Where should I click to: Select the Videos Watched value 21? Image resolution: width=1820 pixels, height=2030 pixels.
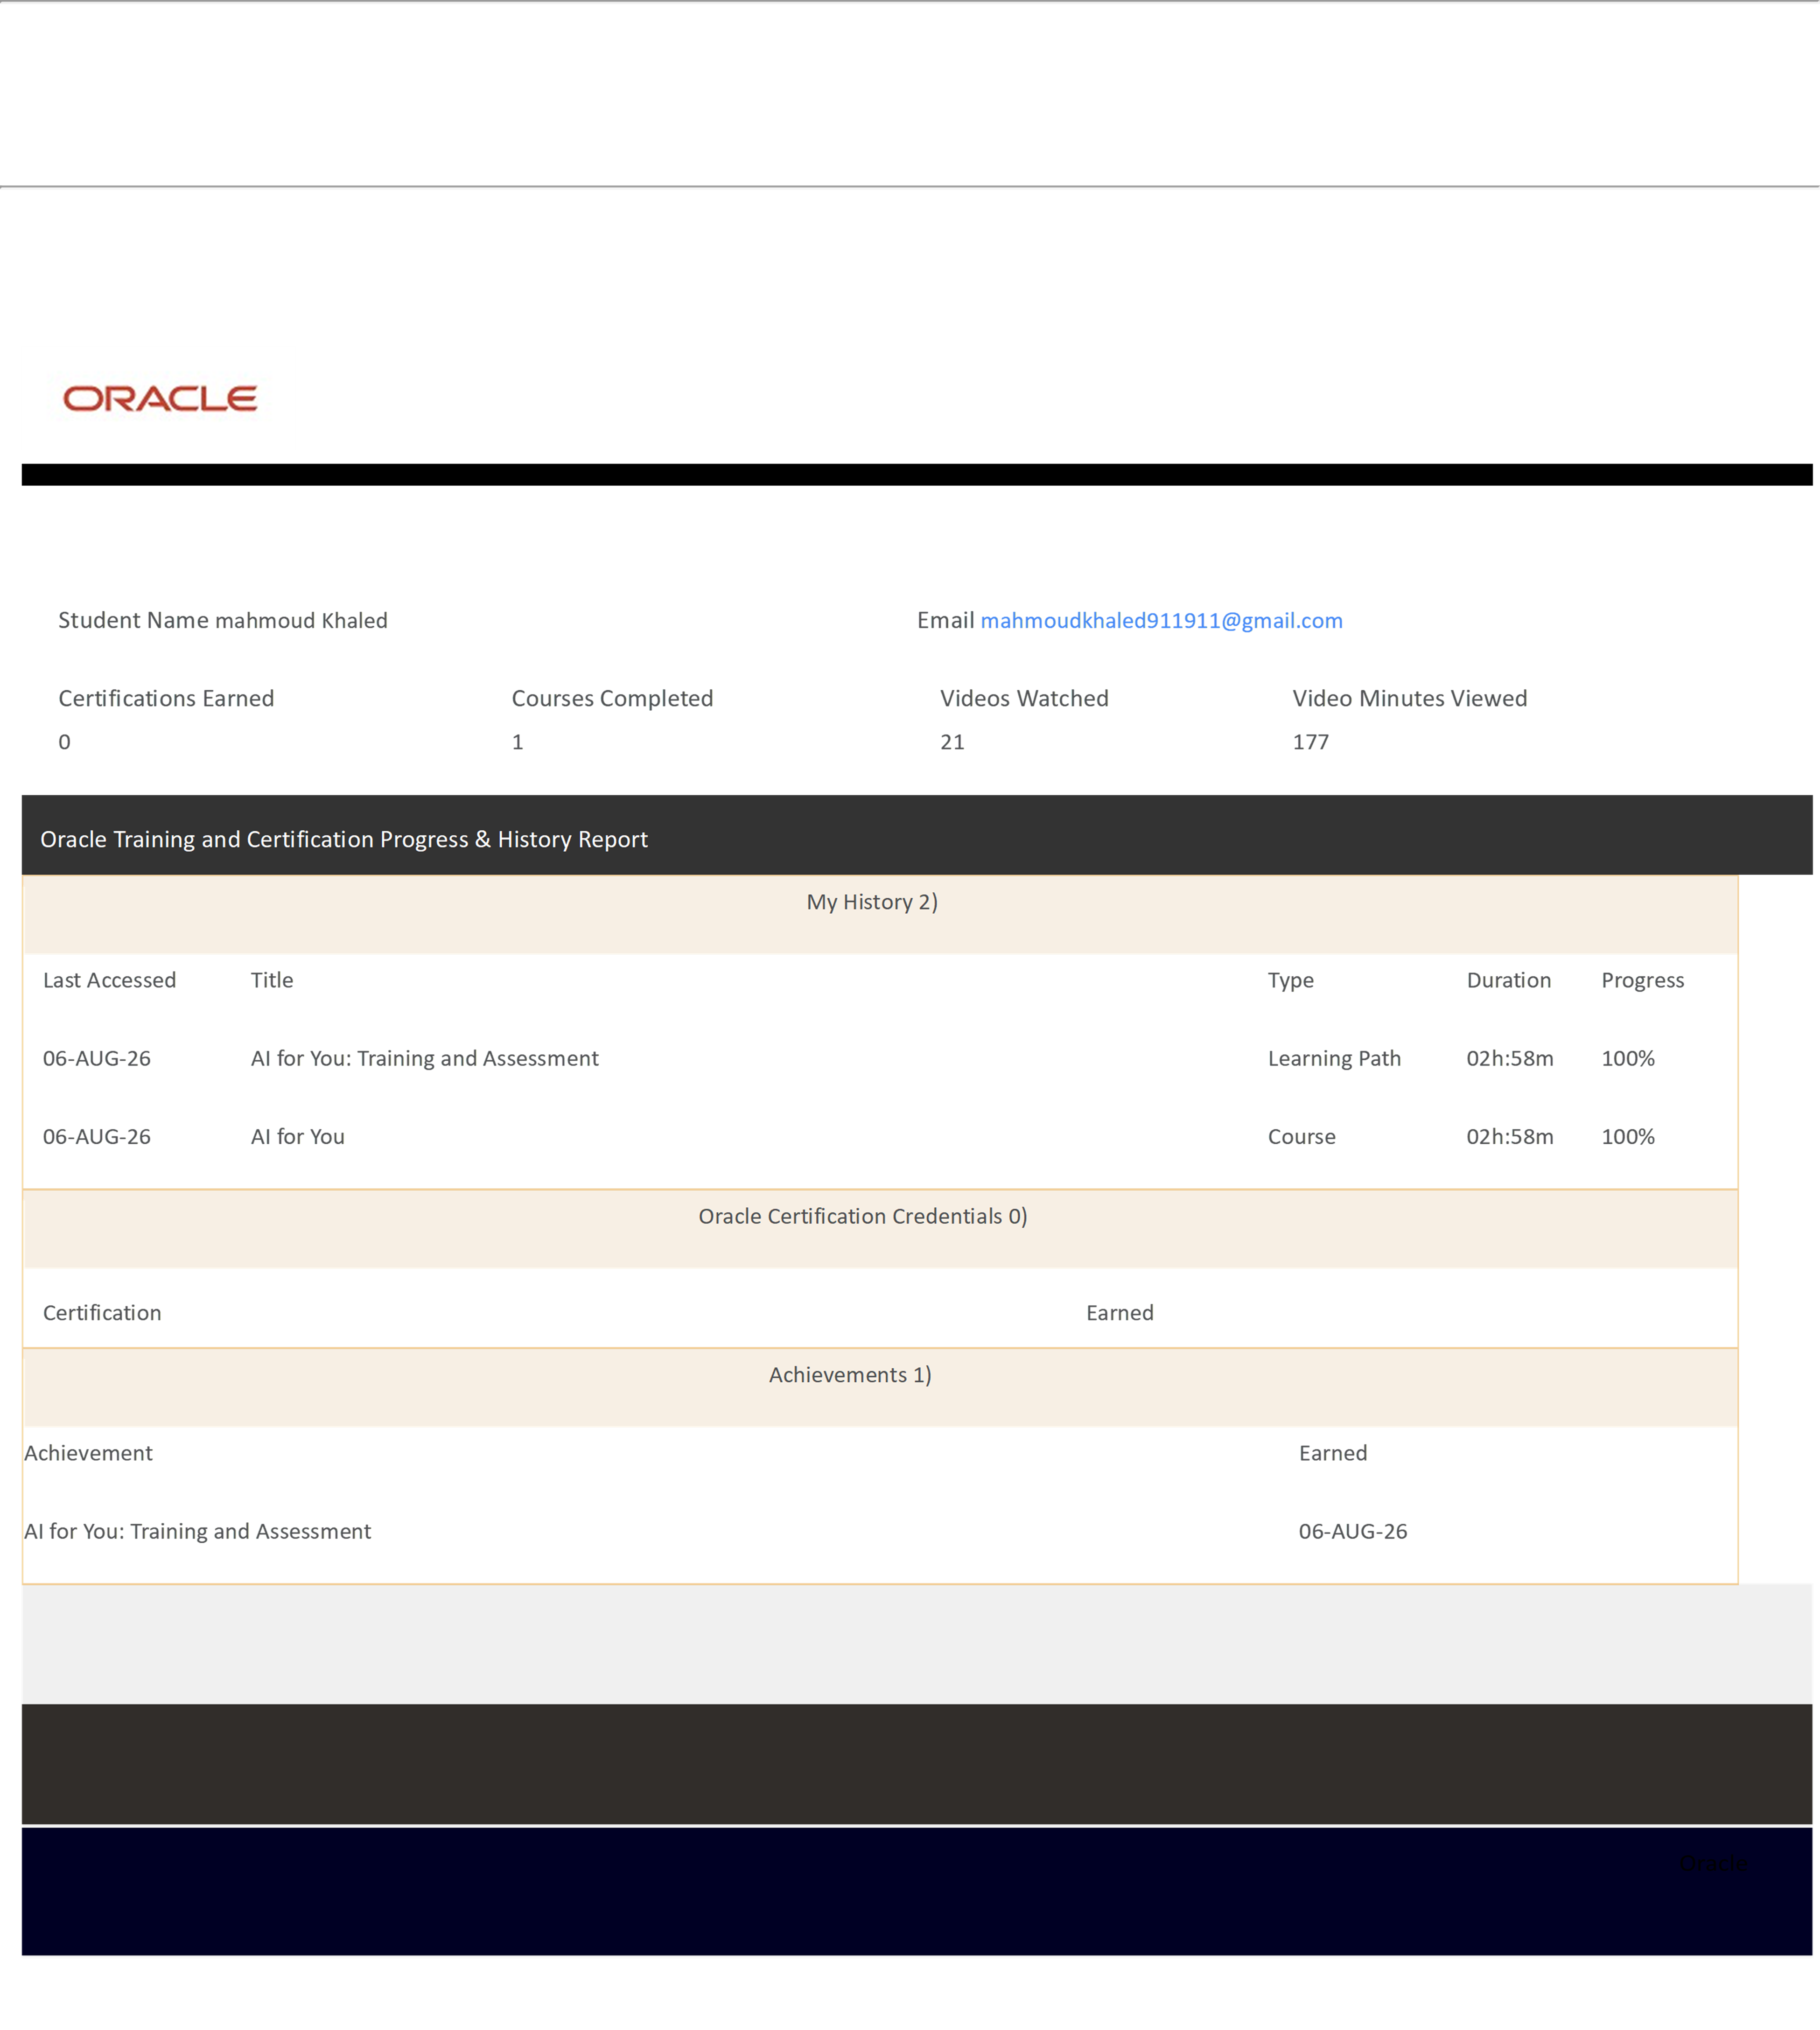pyautogui.click(x=952, y=742)
